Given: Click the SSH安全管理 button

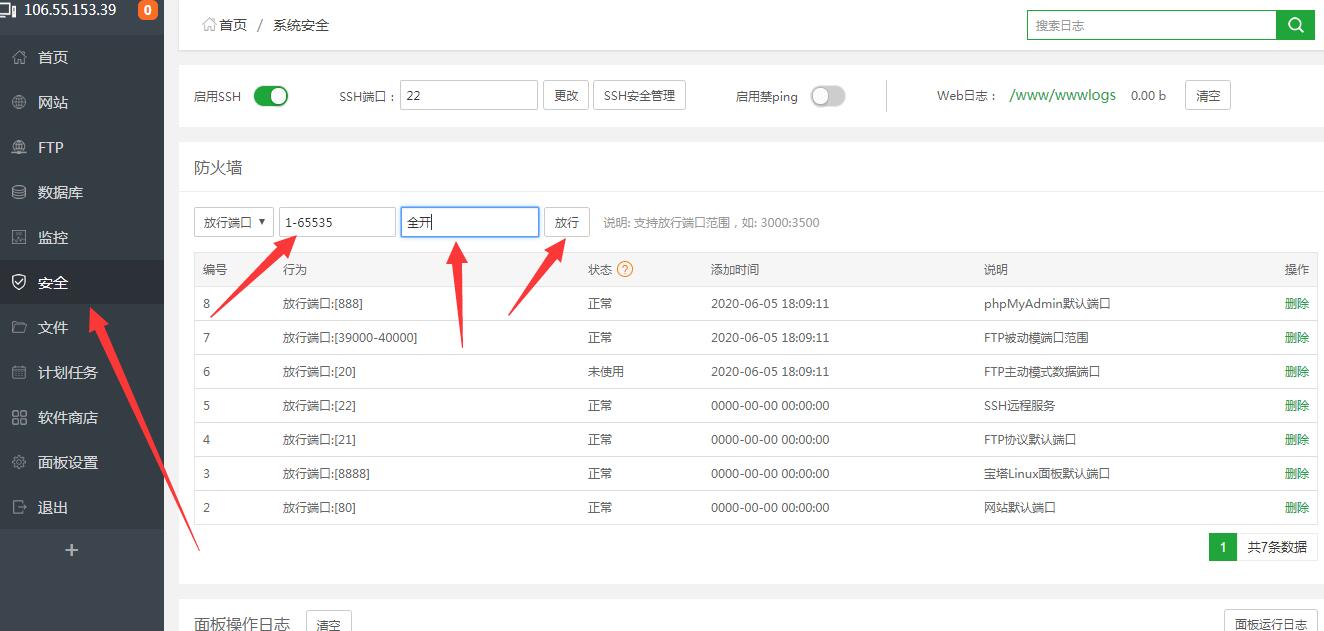Looking at the screenshot, I should (x=639, y=96).
